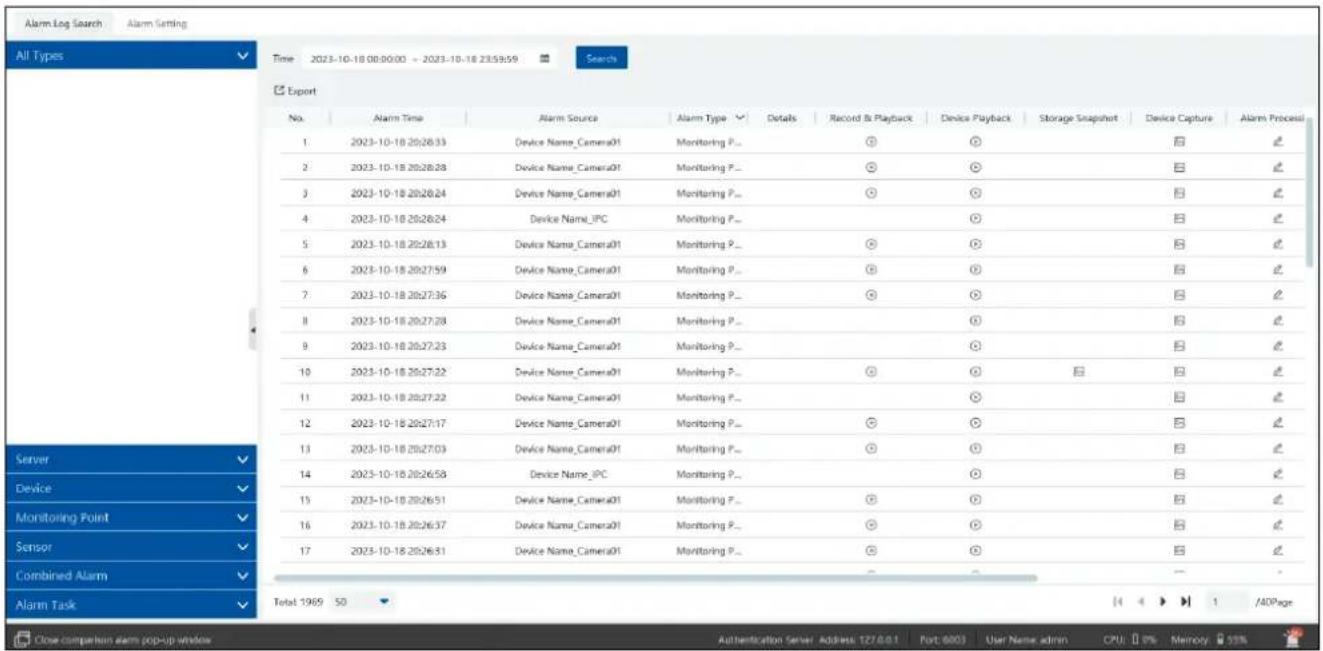Expand the Sensor section
Viewport: 1323px width, 651px height.
[x=133, y=547]
